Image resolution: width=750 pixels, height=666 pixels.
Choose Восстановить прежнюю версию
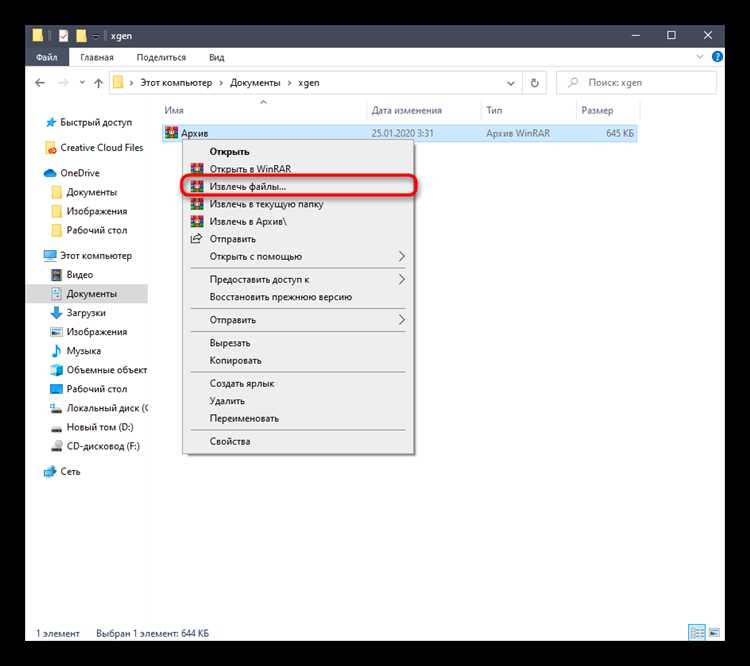point(298,297)
